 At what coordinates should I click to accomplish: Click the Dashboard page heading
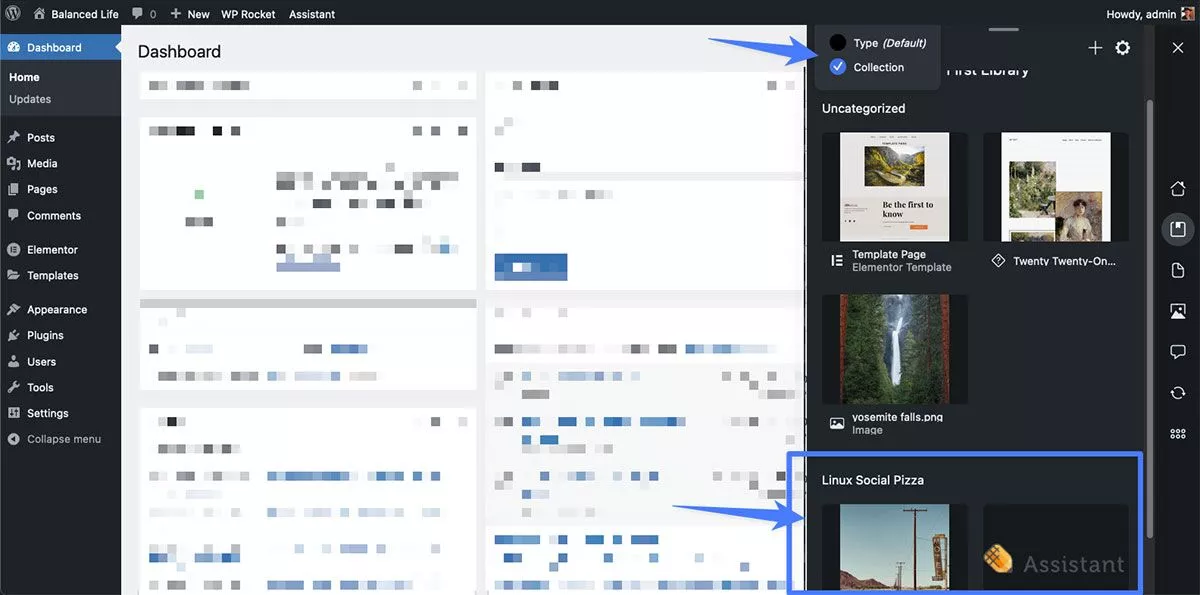click(x=179, y=51)
